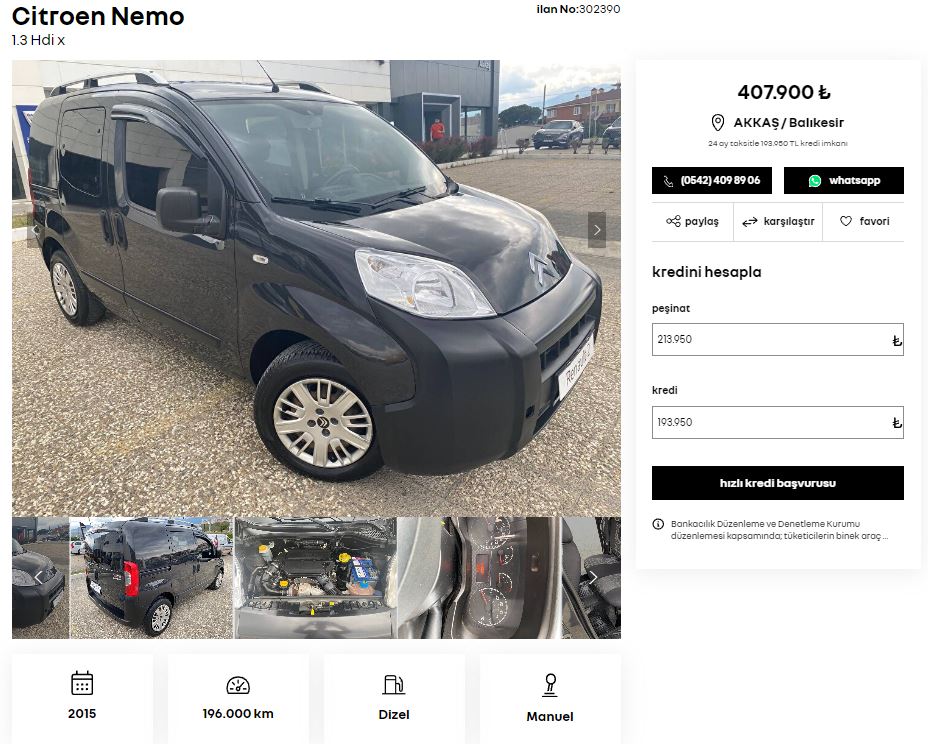
Task: Click the 2015 calendar icon
Action: coord(82,683)
